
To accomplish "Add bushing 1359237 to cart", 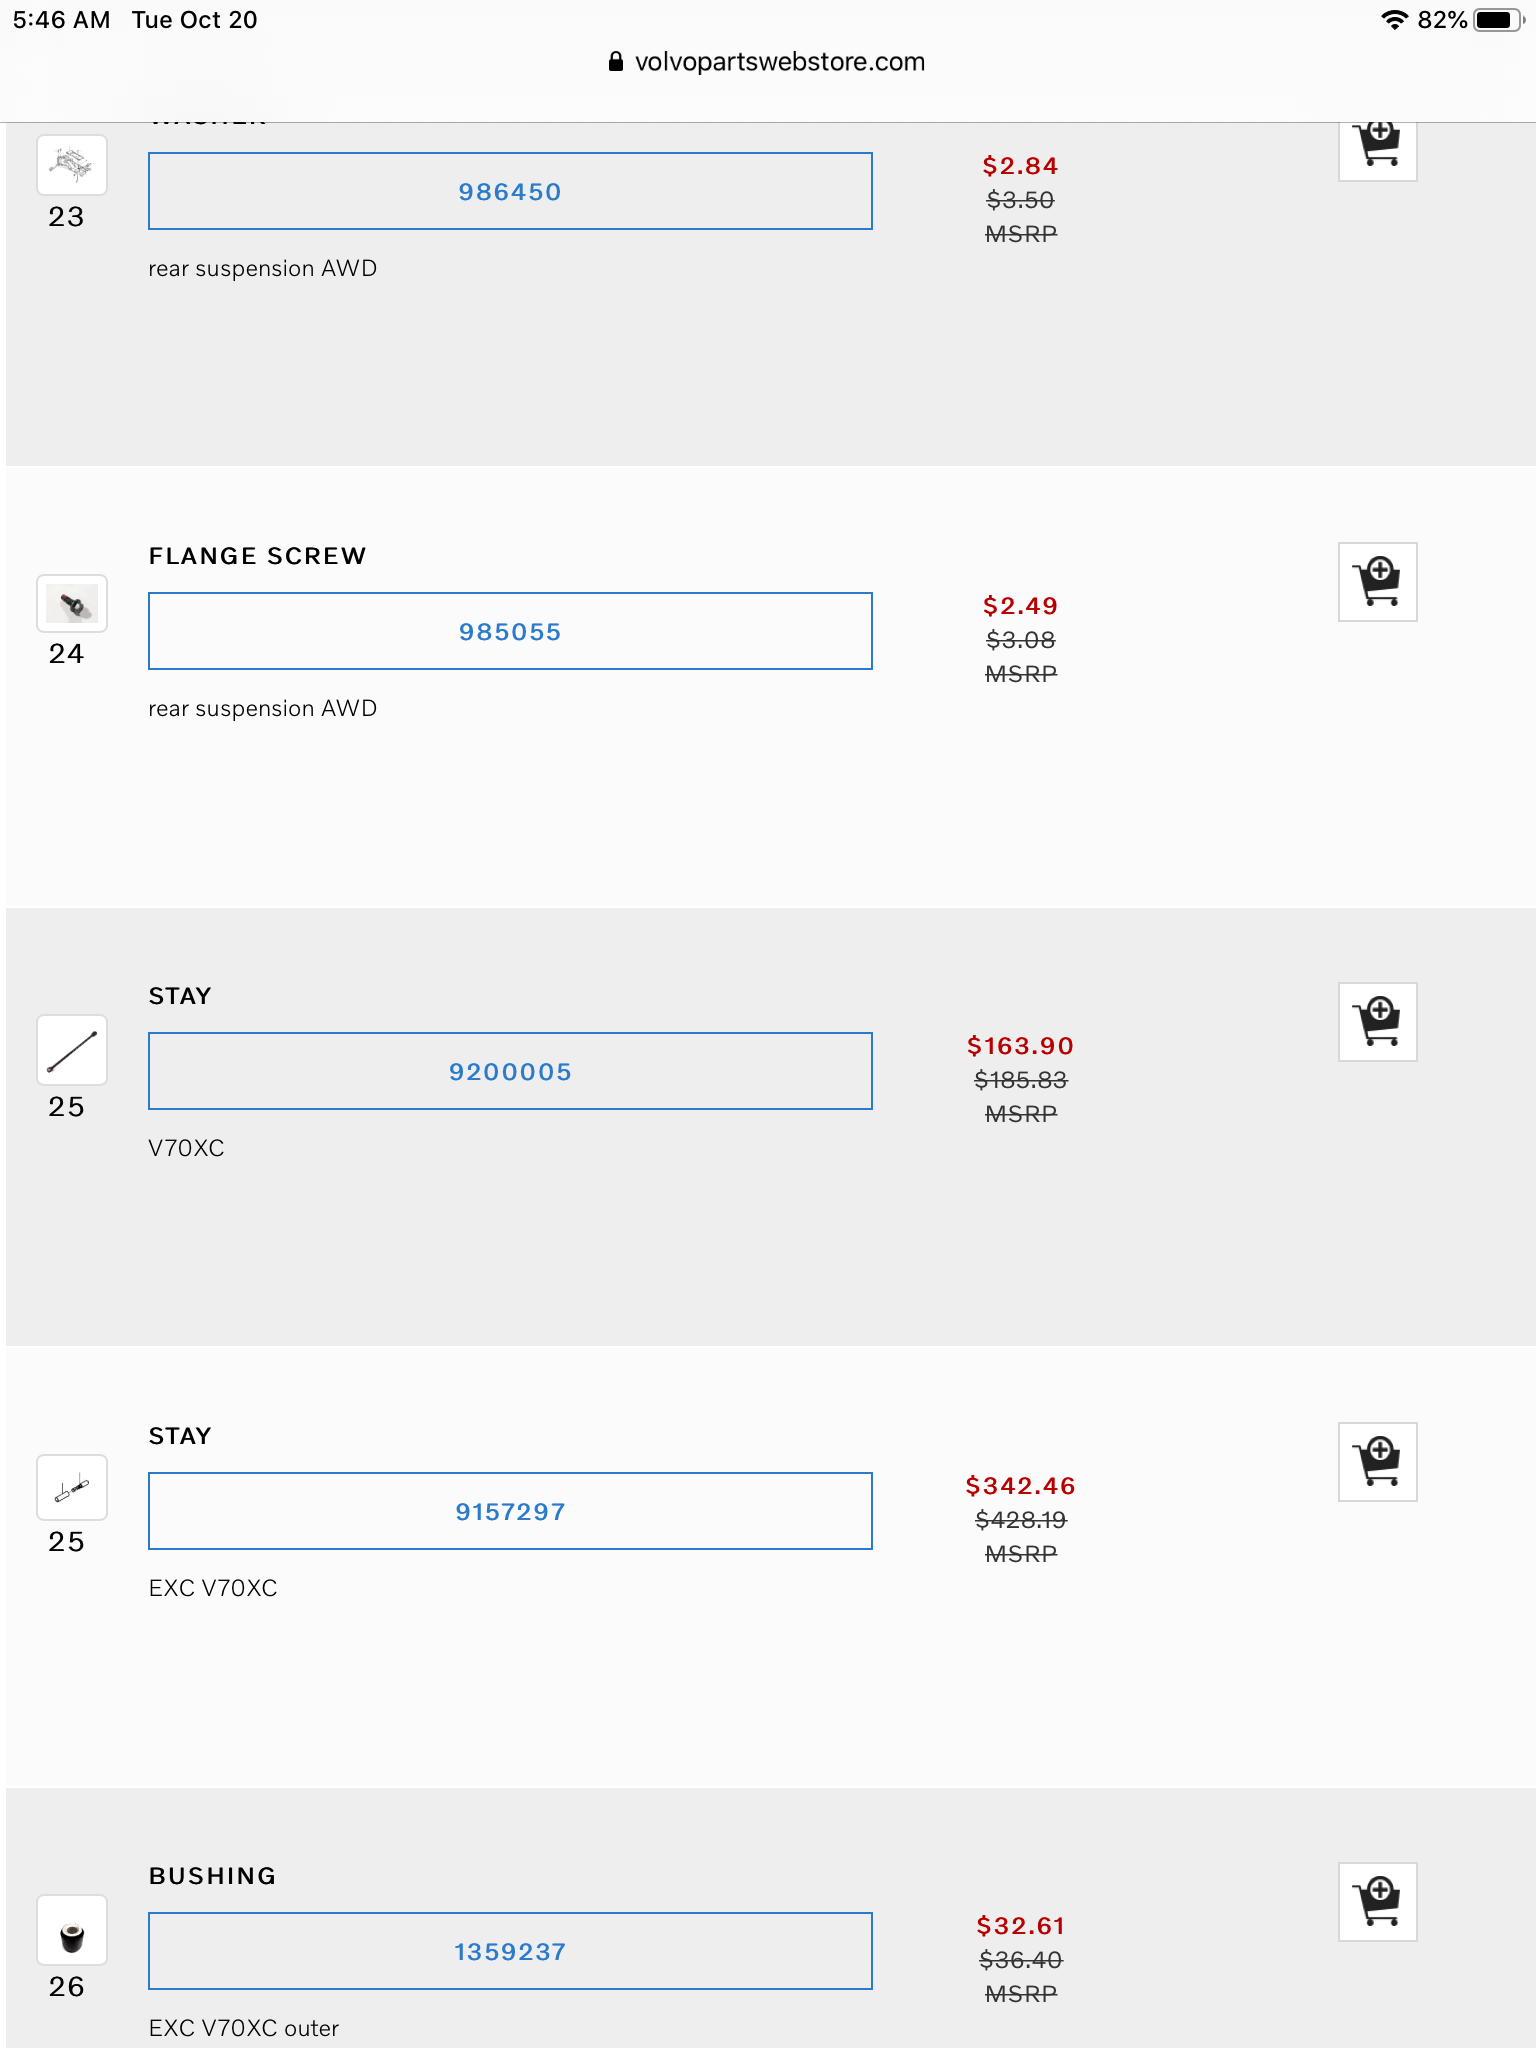I will click(x=1377, y=1902).
